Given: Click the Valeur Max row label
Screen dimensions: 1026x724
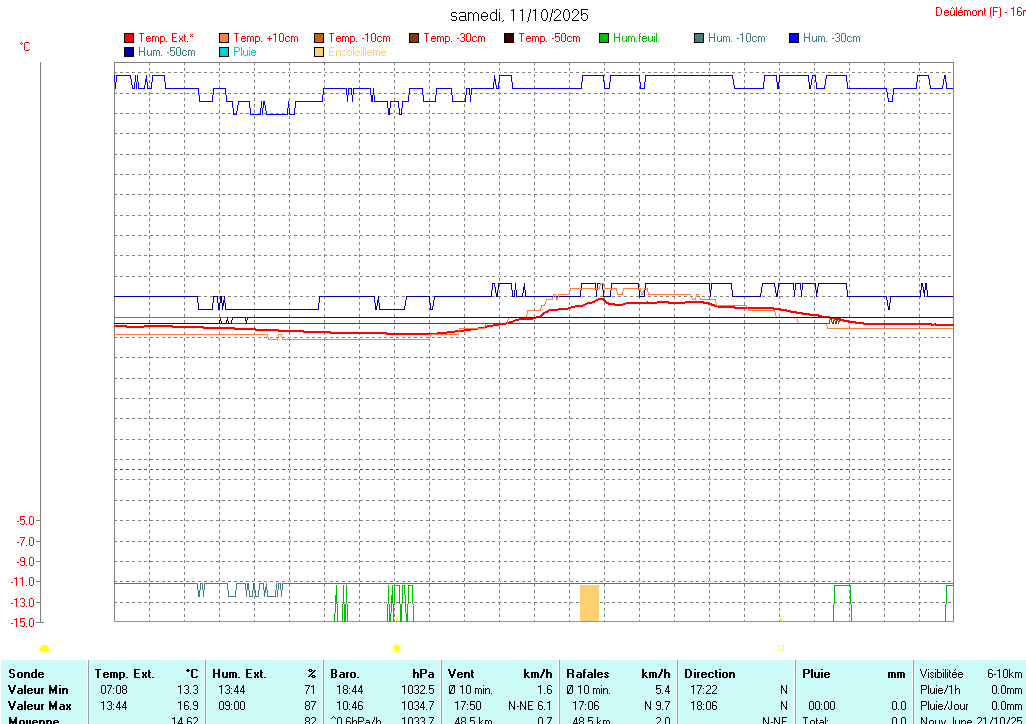Looking at the screenshot, I should pyautogui.click(x=40, y=706).
